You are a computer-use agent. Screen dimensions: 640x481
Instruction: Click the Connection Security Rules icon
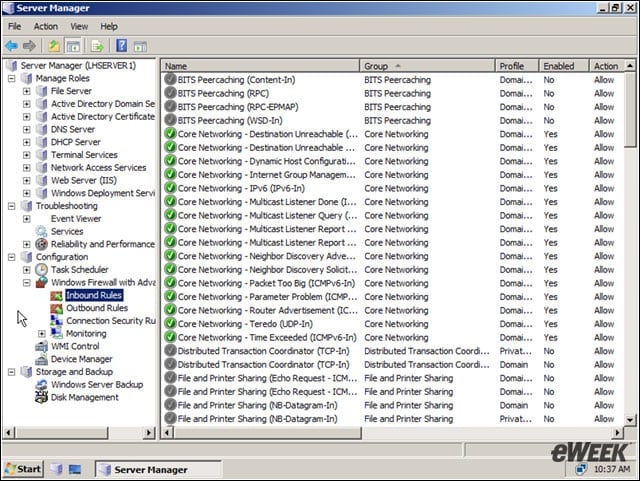pos(56,321)
